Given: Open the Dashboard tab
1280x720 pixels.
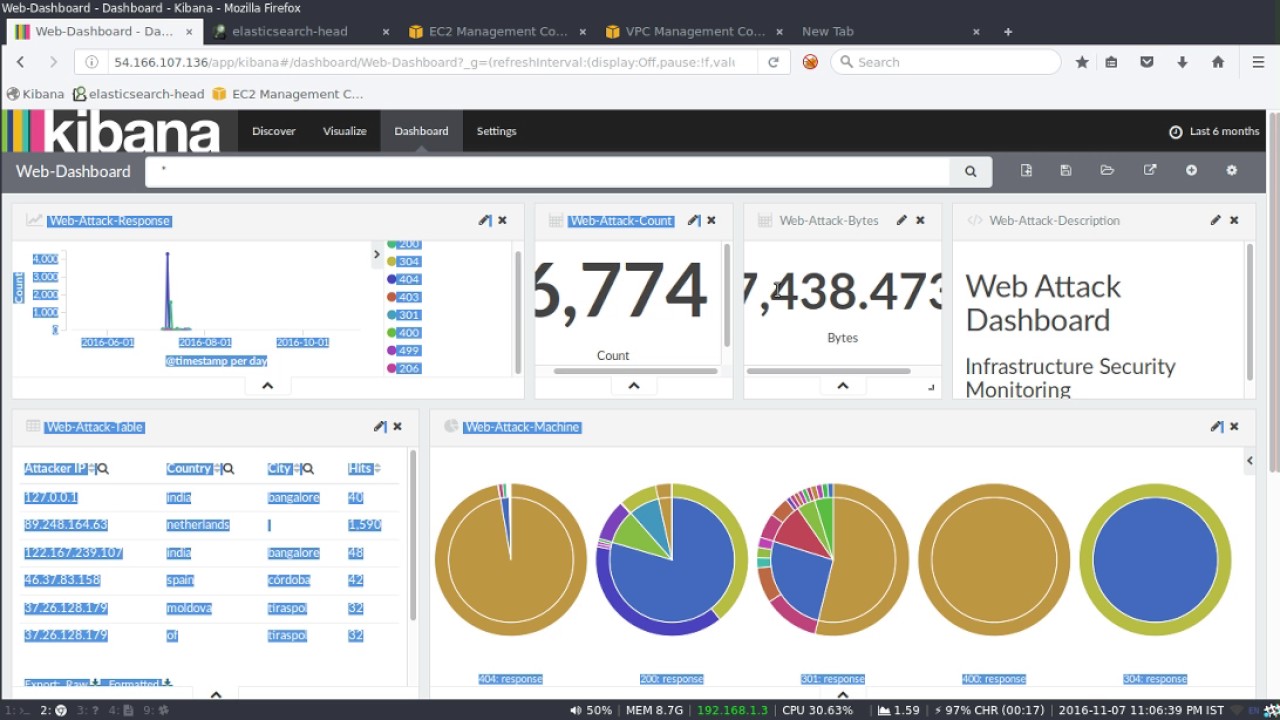Looking at the screenshot, I should (x=421, y=131).
